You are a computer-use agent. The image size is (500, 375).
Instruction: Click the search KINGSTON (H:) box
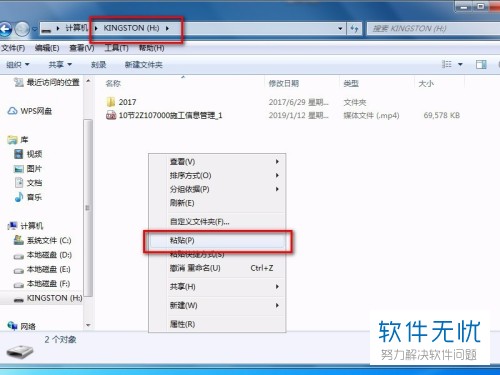pyautogui.click(x=433, y=29)
